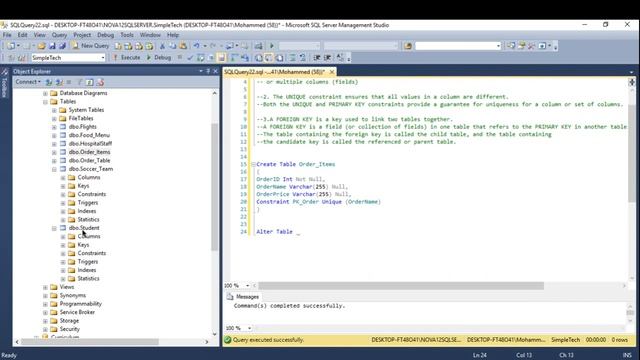Expand the Programmability folder node

(x=45, y=304)
